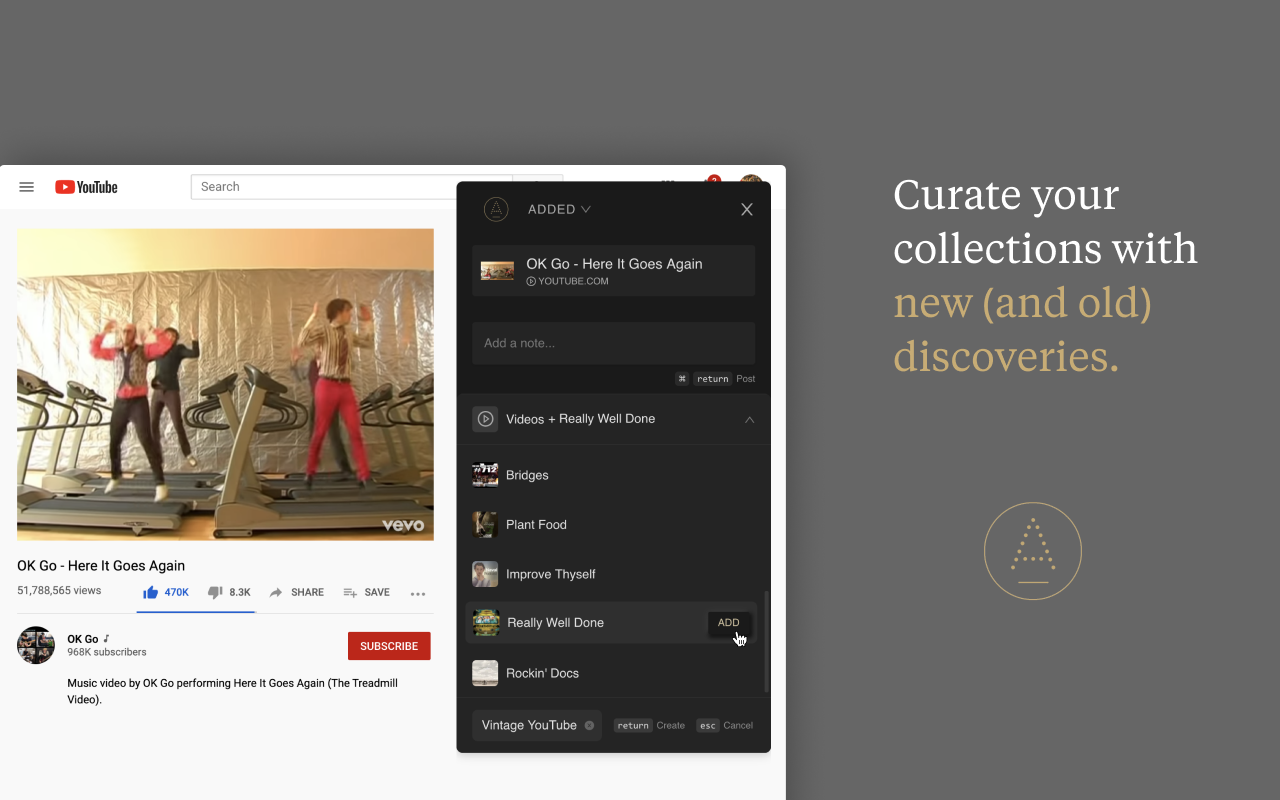Click the '968K subscribers' text
The image size is (1280, 800).
[x=107, y=652]
